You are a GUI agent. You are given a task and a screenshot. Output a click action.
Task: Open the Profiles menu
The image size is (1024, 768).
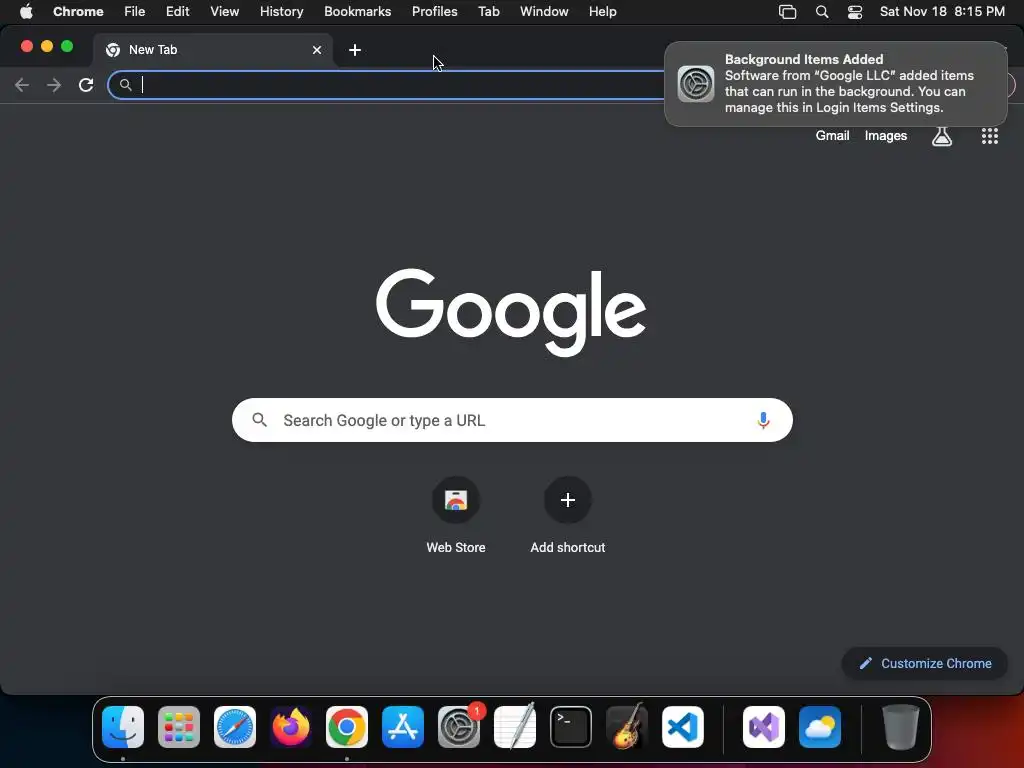pos(434,11)
